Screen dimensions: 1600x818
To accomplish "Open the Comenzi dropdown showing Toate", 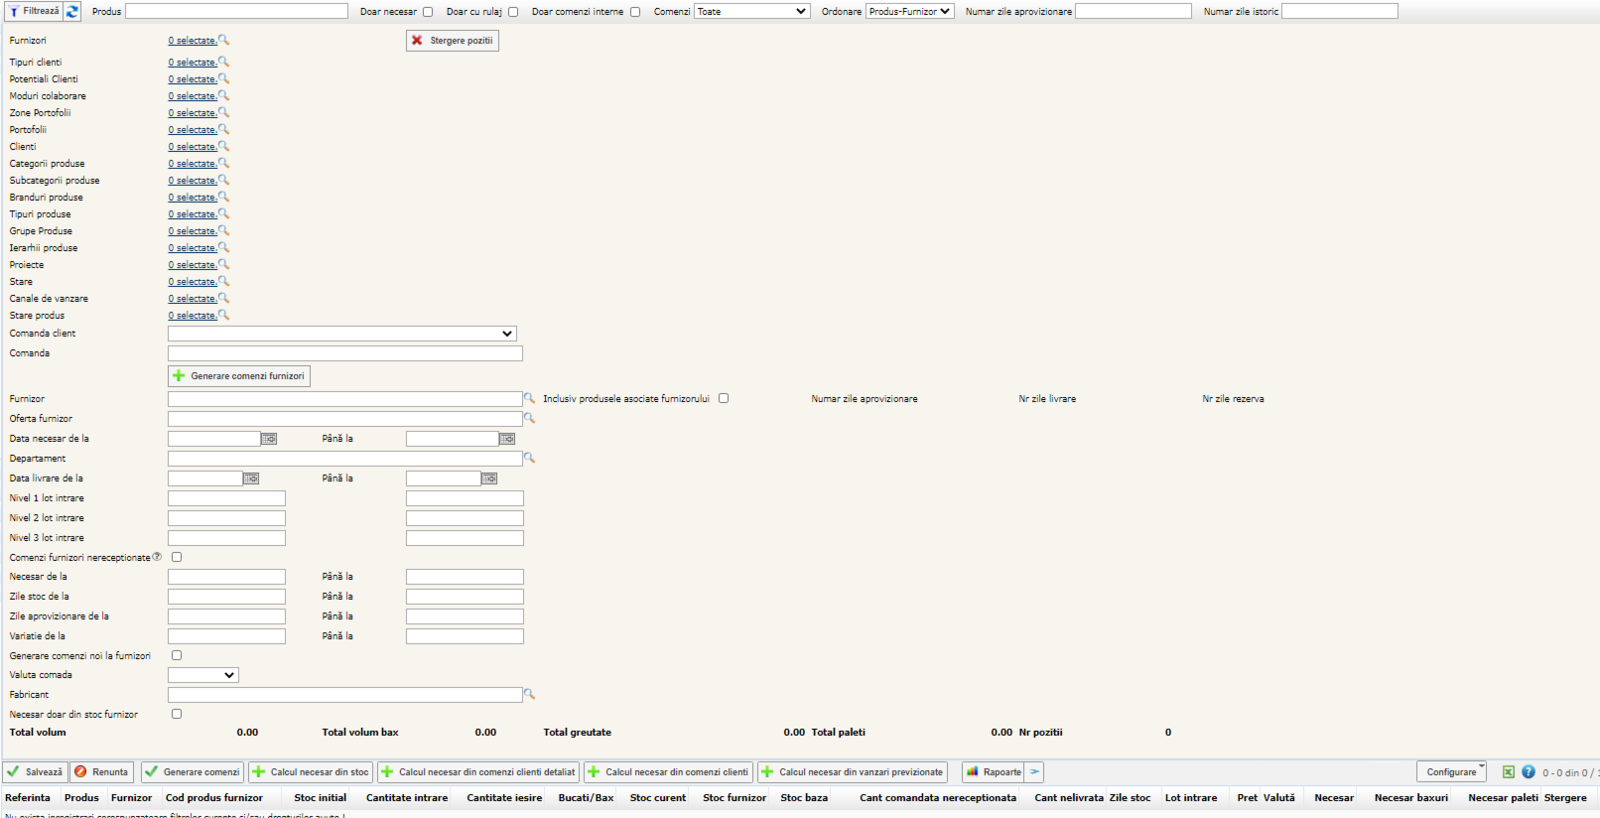I will coord(751,12).
